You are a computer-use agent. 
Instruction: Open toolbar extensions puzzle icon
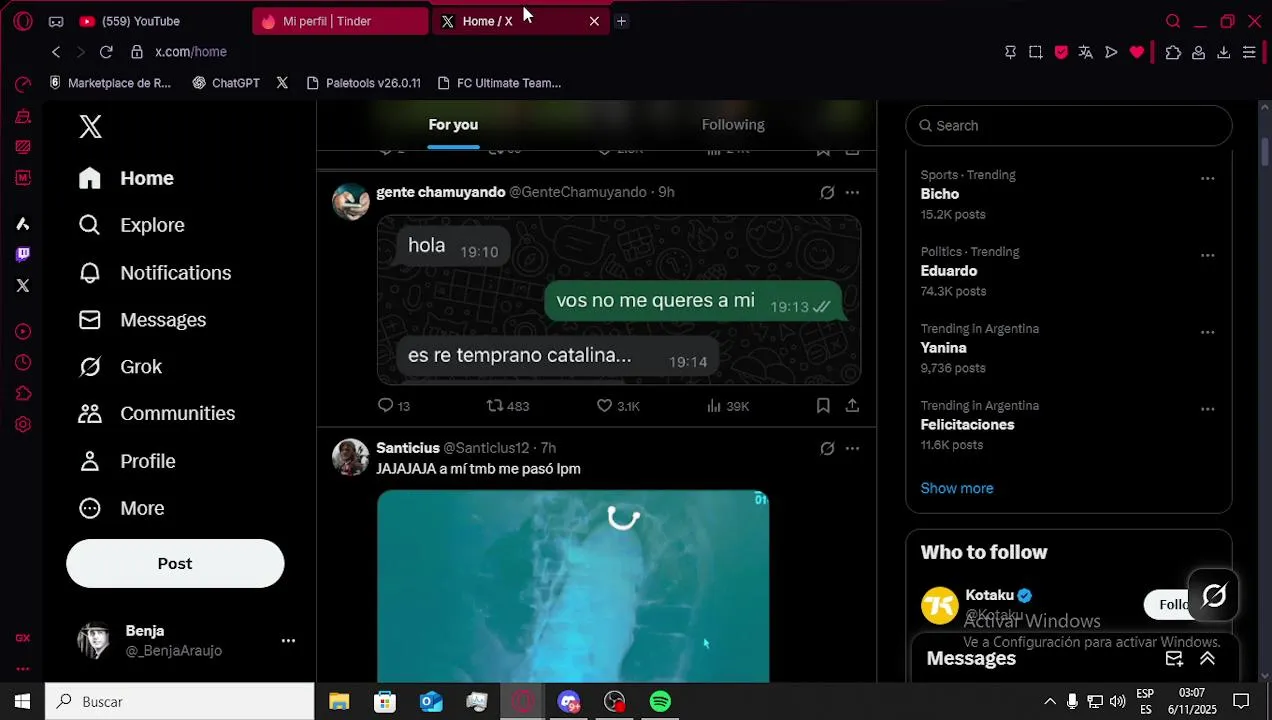(x=1173, y=52)
